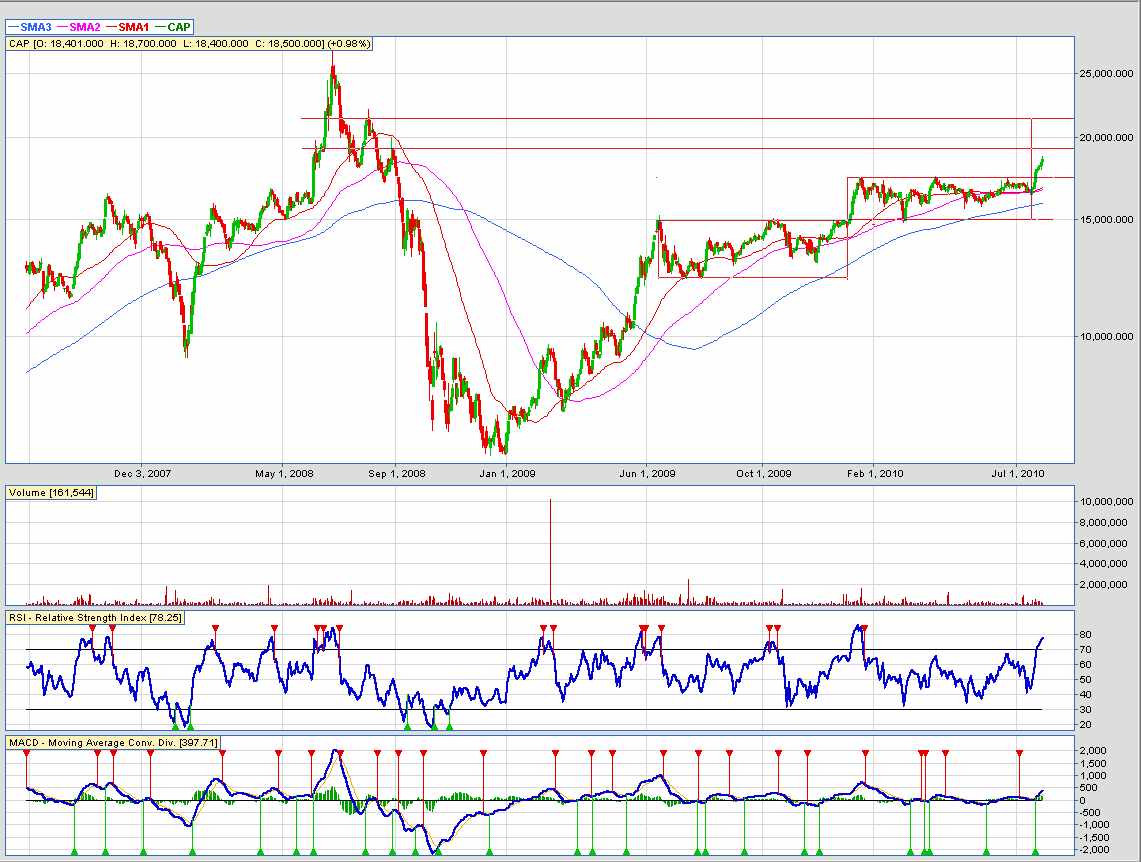This screenshot has height=862, width=1141.
Task: Click the Dec 3, 2007 date label
Action: pyautogui.click(x=142, y=473)
